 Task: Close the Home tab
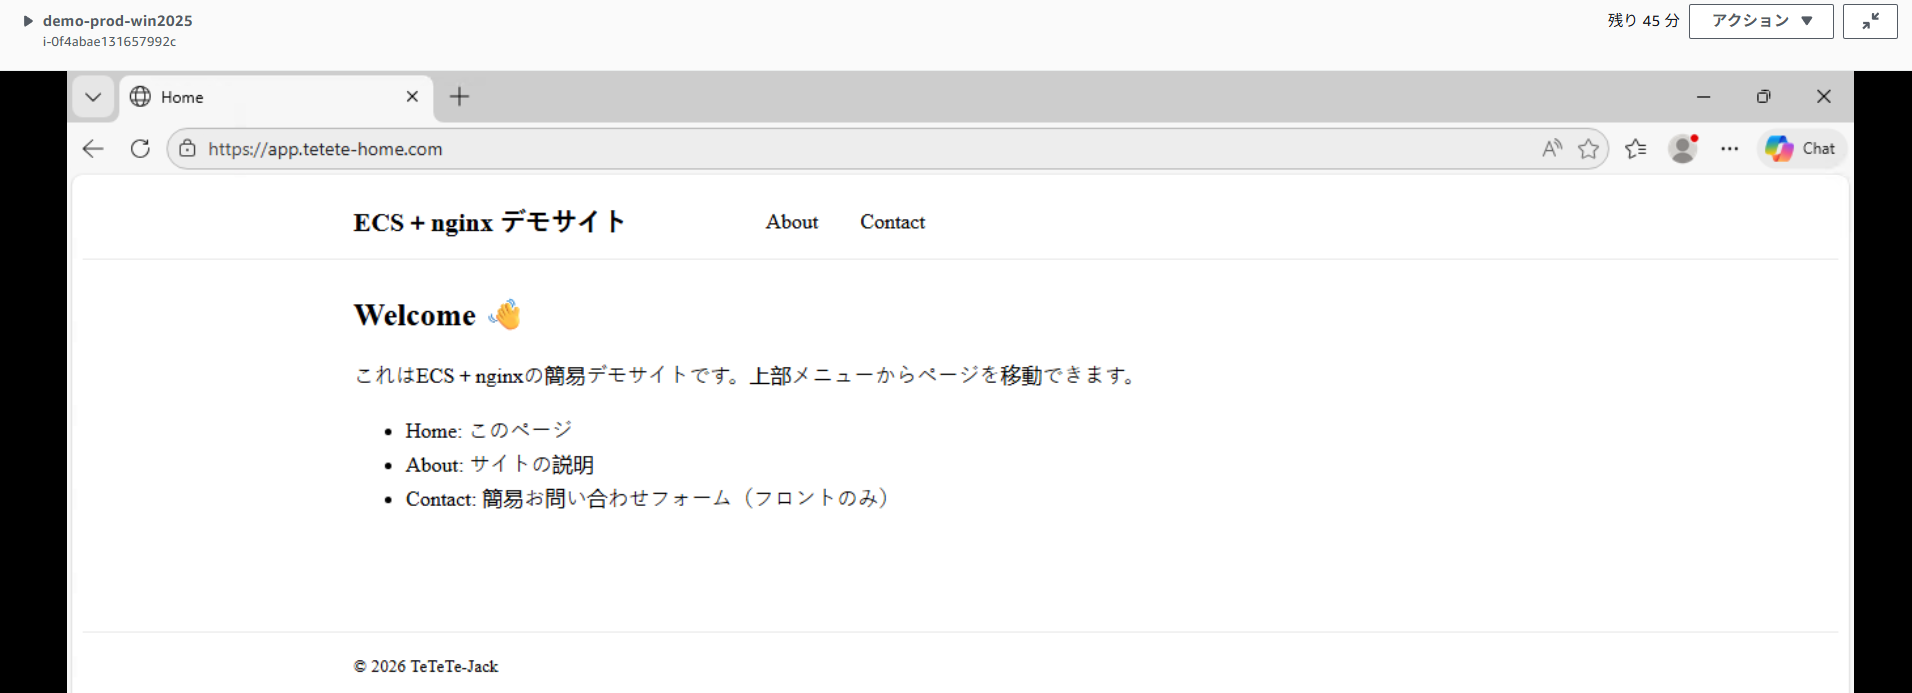412,97
